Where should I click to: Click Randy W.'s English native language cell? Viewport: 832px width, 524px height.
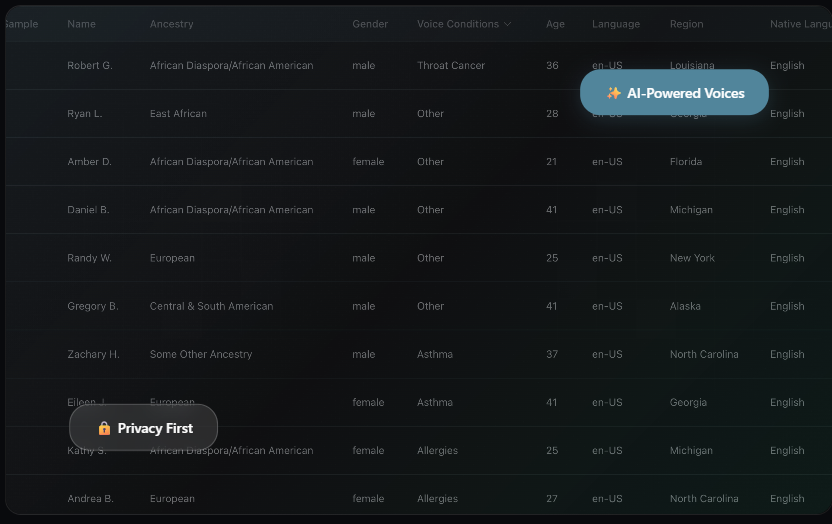point(787,258)
